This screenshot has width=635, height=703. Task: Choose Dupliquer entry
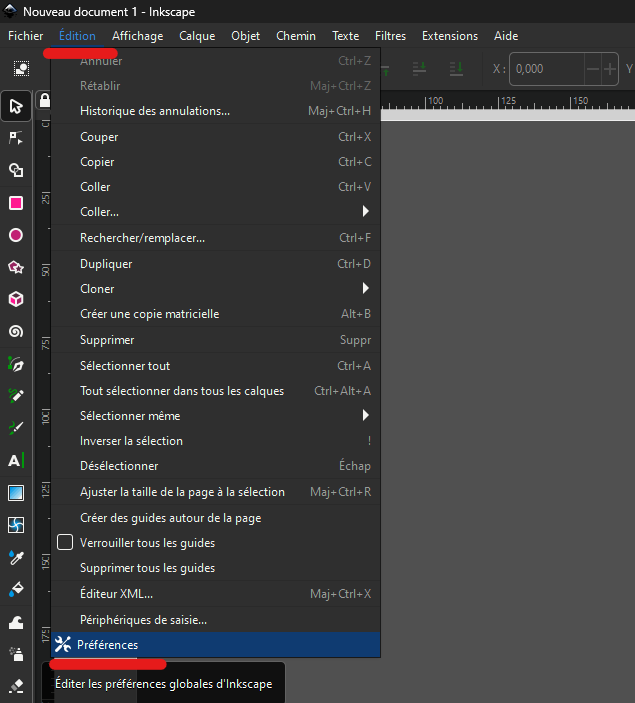216,264
